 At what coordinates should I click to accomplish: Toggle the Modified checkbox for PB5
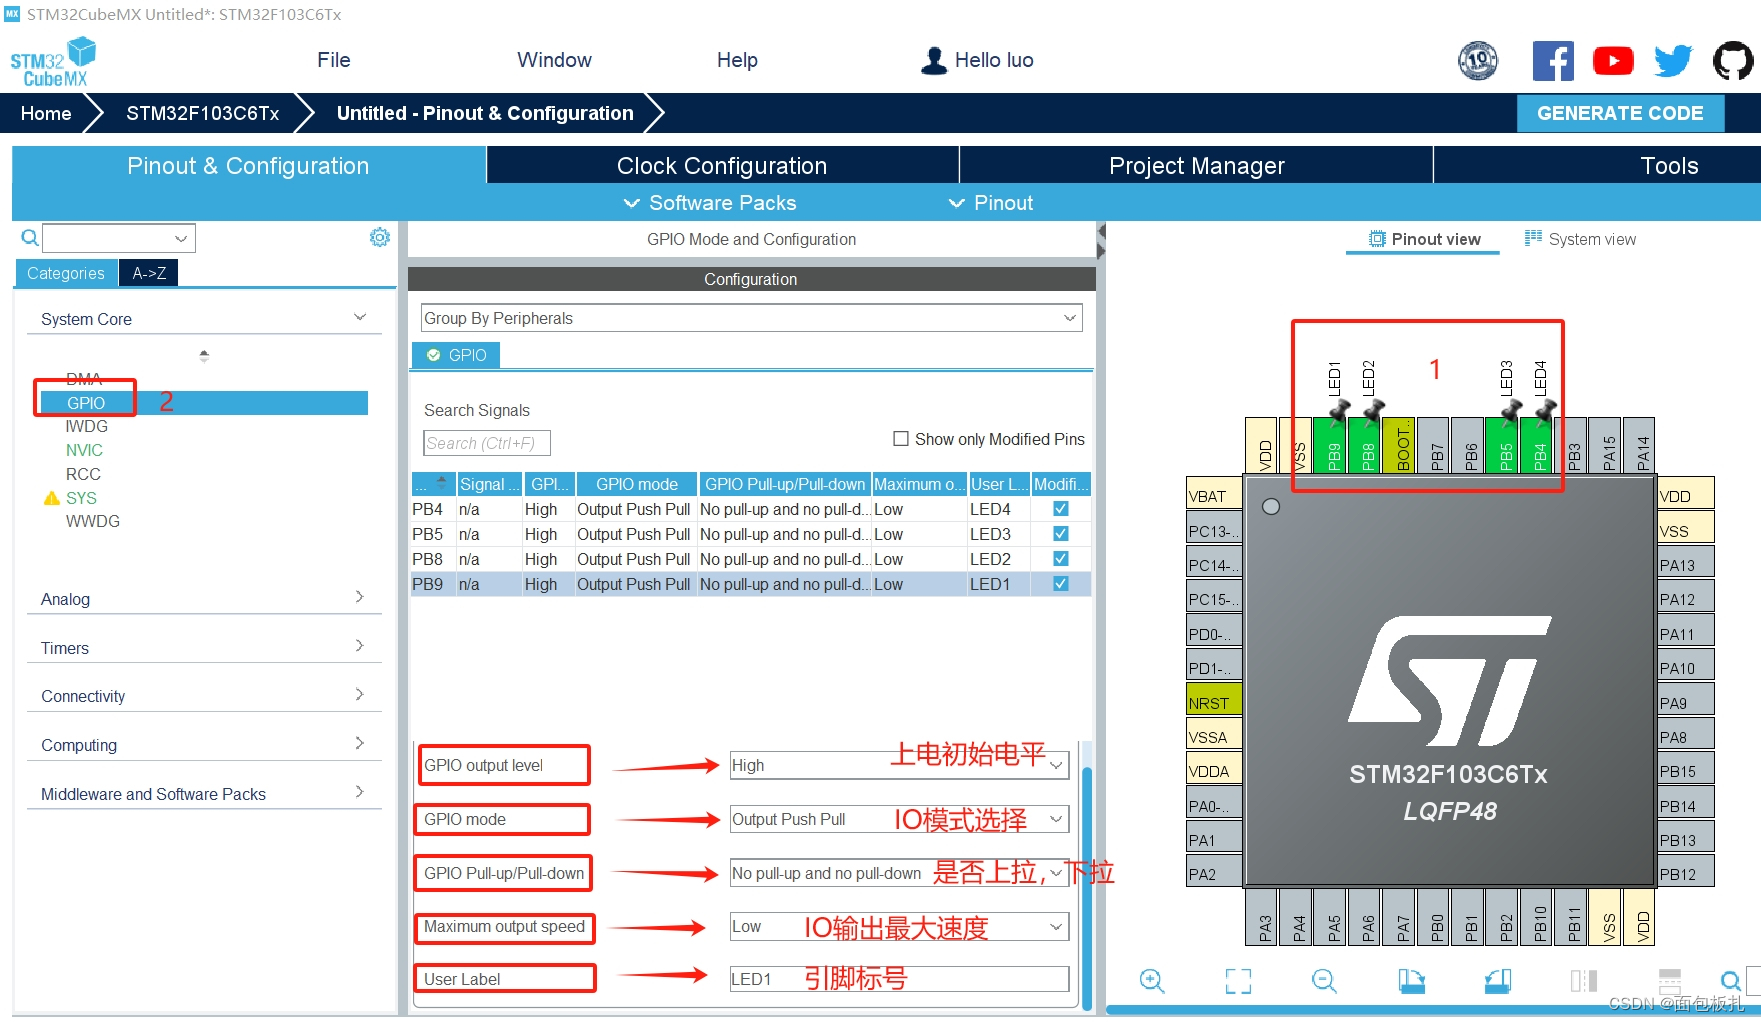pos(1061,534)
